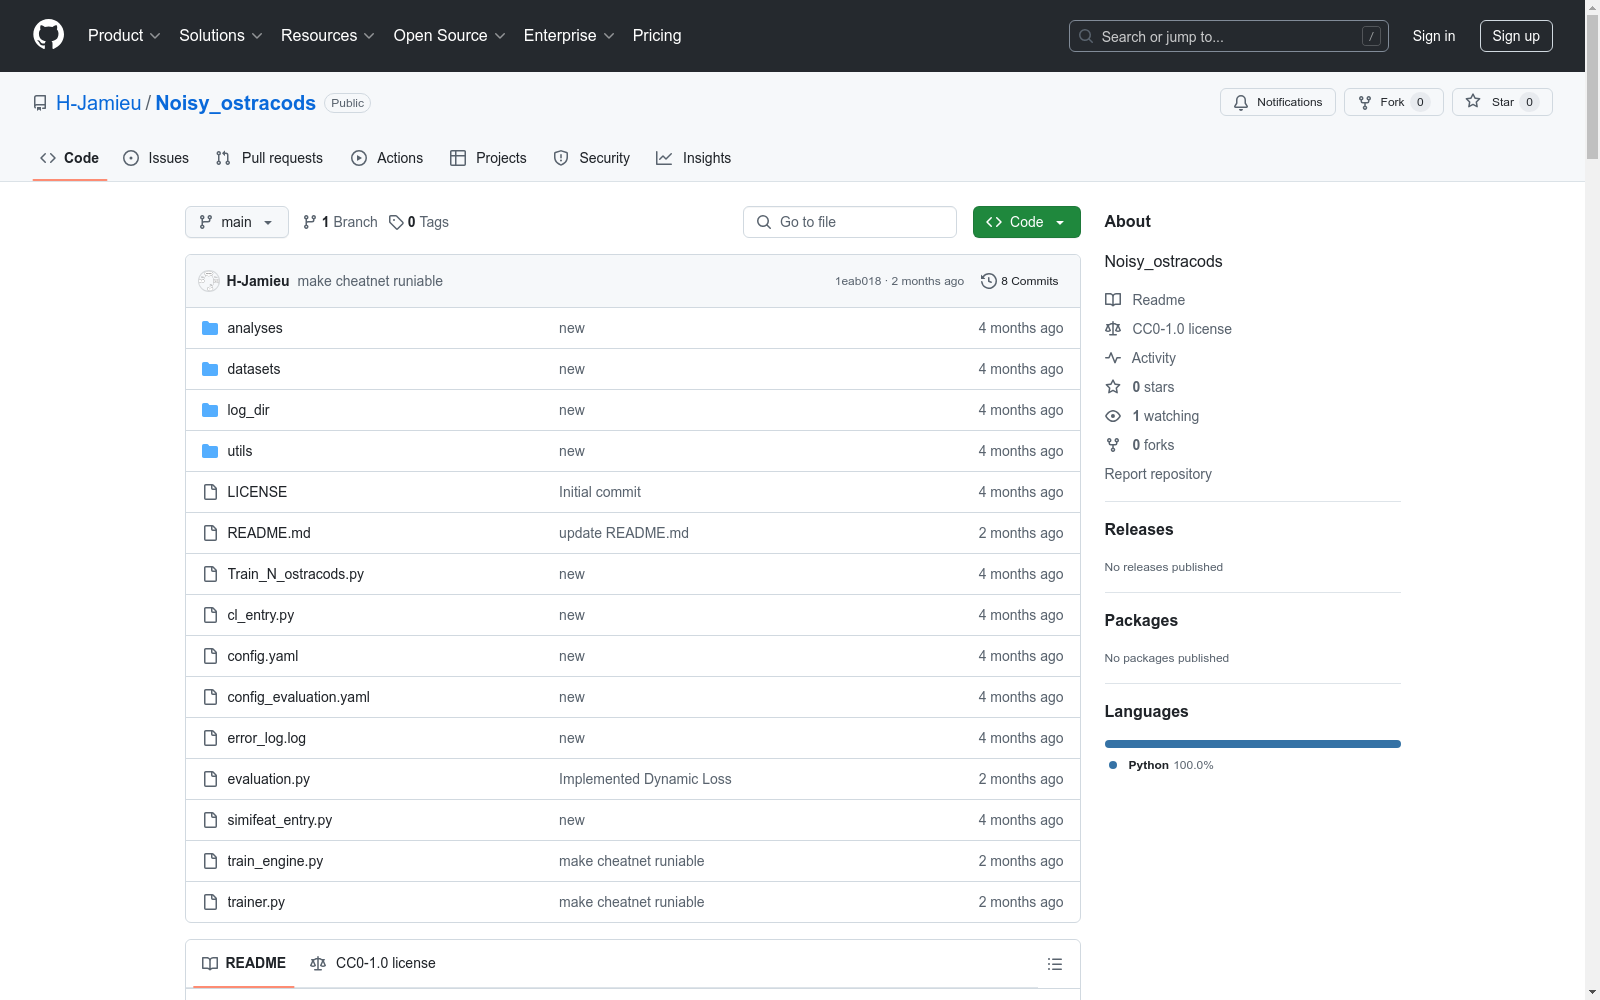Click the Sign up button
Viewport: 1600px width, 1000px height.
point(1515,36)
